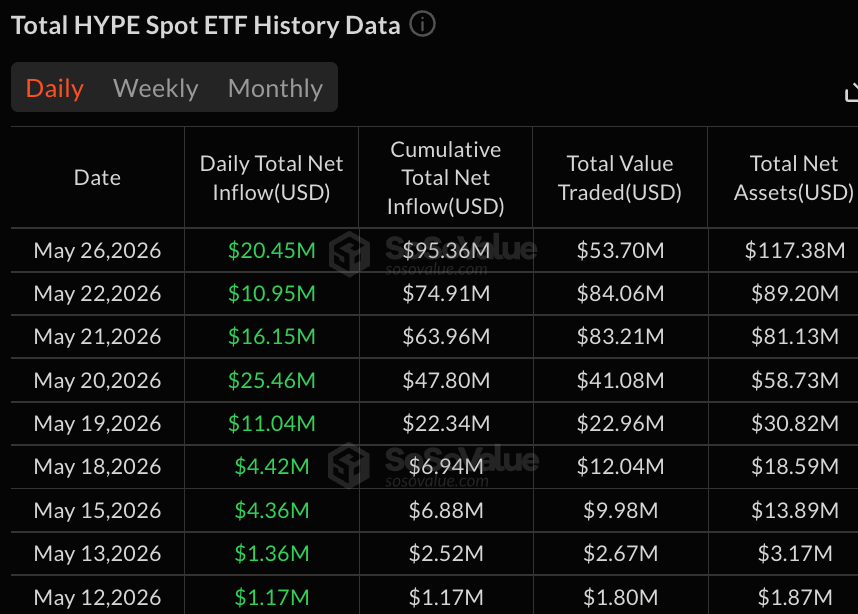The image size is (858, 614).
Task: Switch to the Monthly tab
Action: point(275,88)
